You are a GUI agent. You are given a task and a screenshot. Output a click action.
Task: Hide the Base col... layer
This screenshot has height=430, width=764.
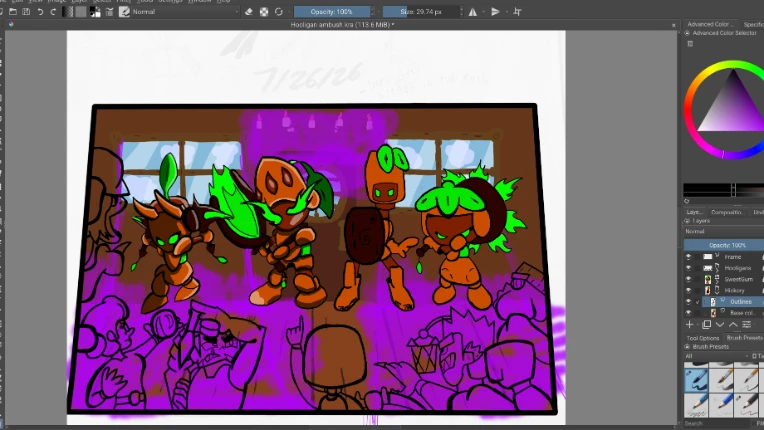coord(688,313)
